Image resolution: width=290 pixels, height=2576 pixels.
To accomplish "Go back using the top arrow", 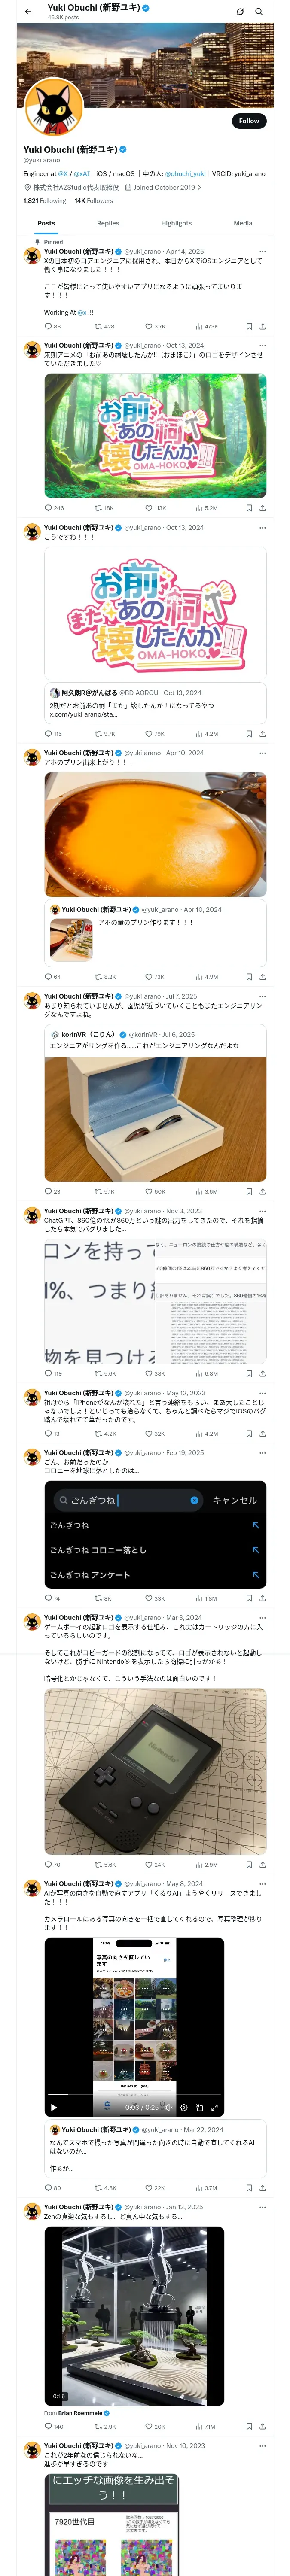I will 28,12.
